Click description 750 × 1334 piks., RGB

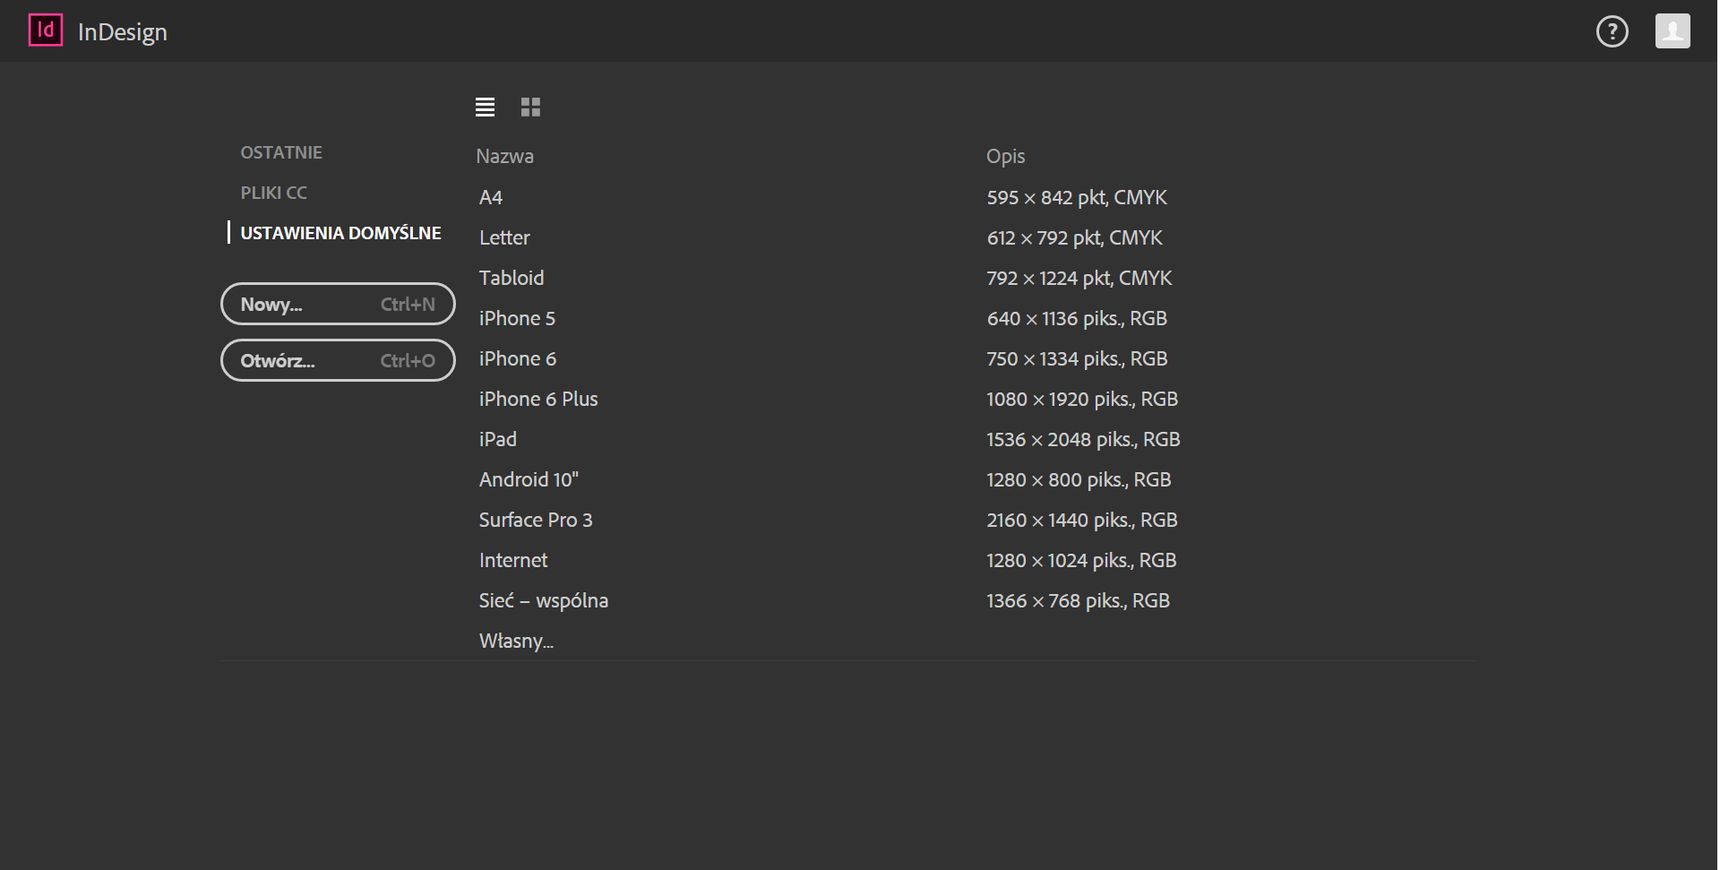pos(1077,358)
